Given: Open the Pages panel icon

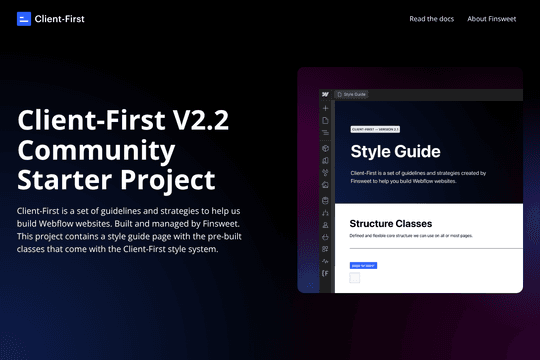Looking at the screenshot, I should pyautogui.click(x=325, y=121).
